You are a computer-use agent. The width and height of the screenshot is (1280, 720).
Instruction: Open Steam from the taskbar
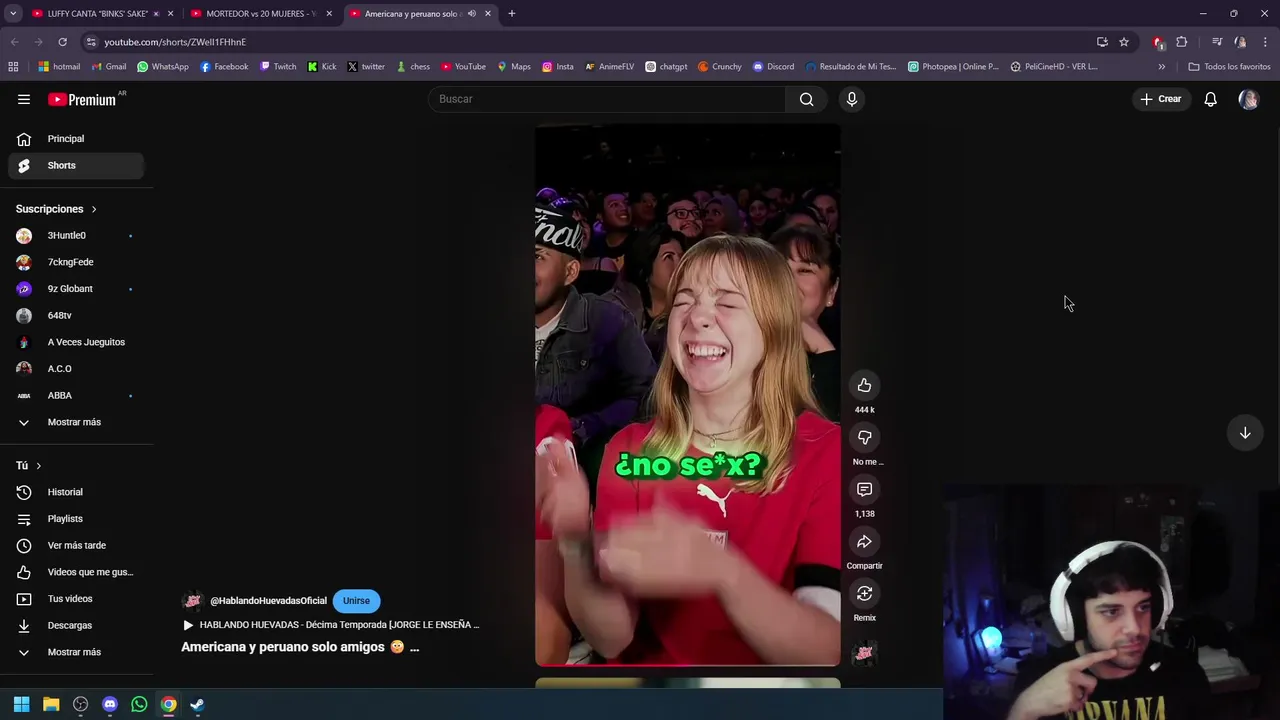coord(197,704)
